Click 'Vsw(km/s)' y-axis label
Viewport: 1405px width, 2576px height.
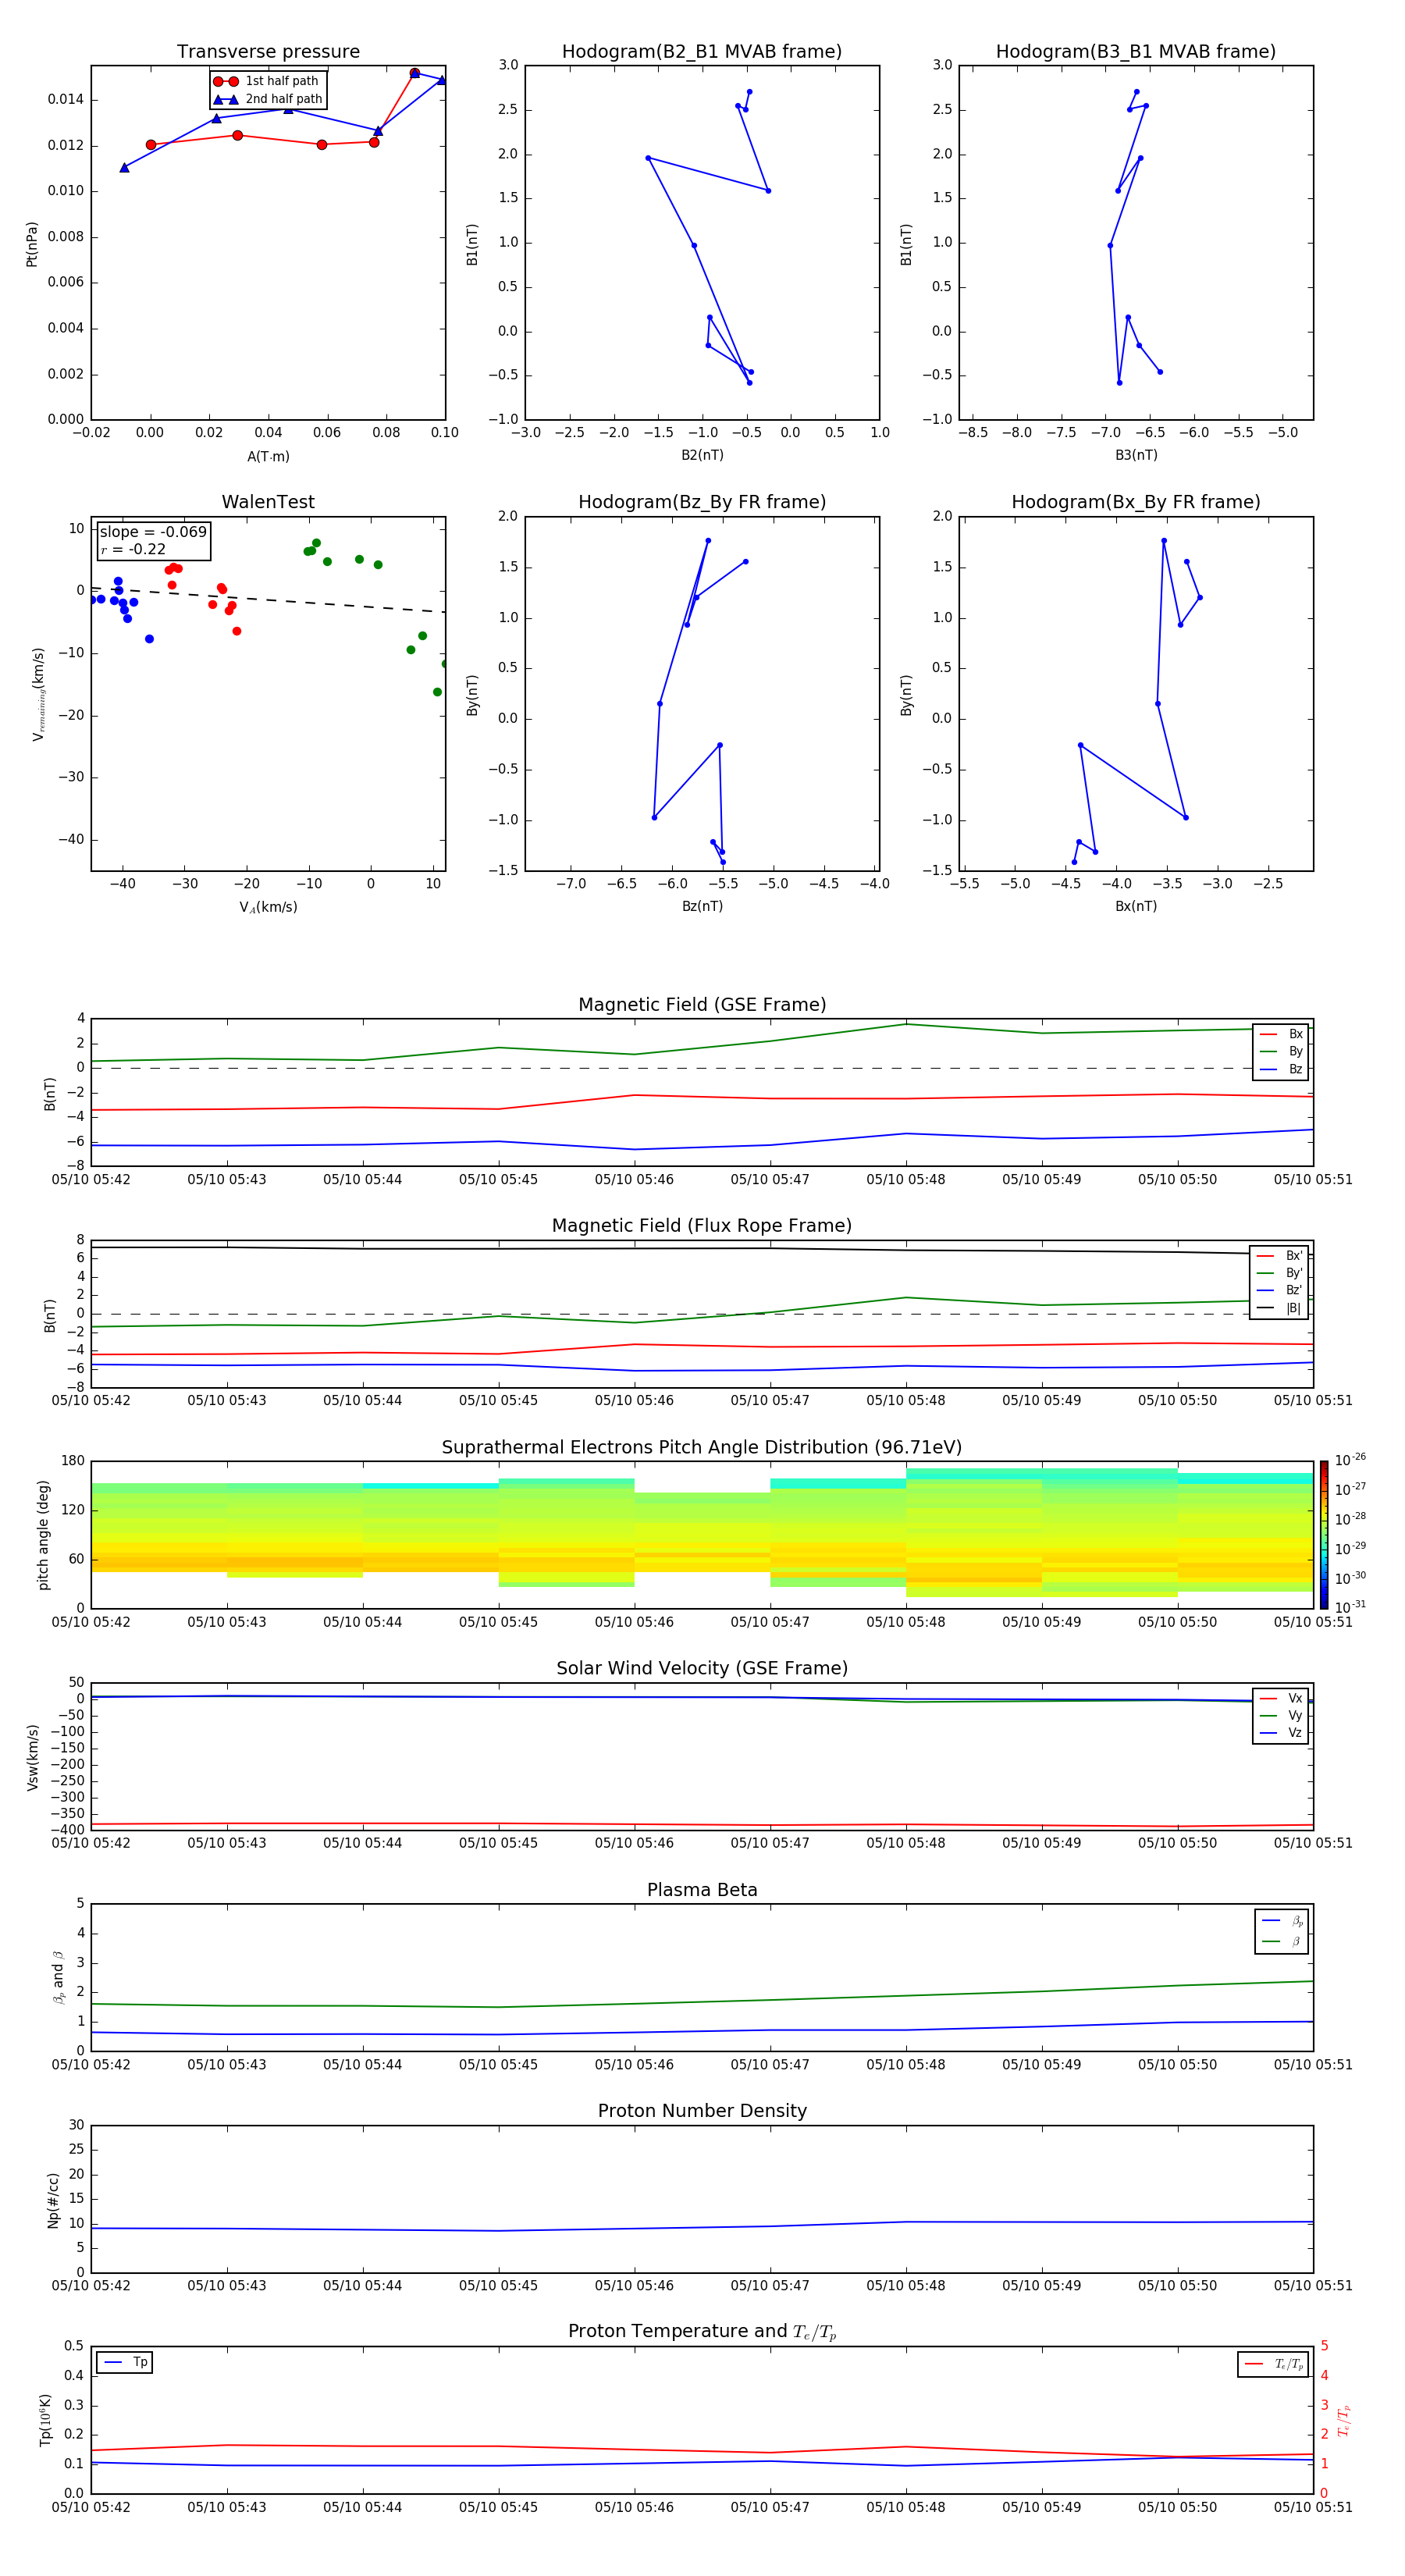(x=33, y=1757)
